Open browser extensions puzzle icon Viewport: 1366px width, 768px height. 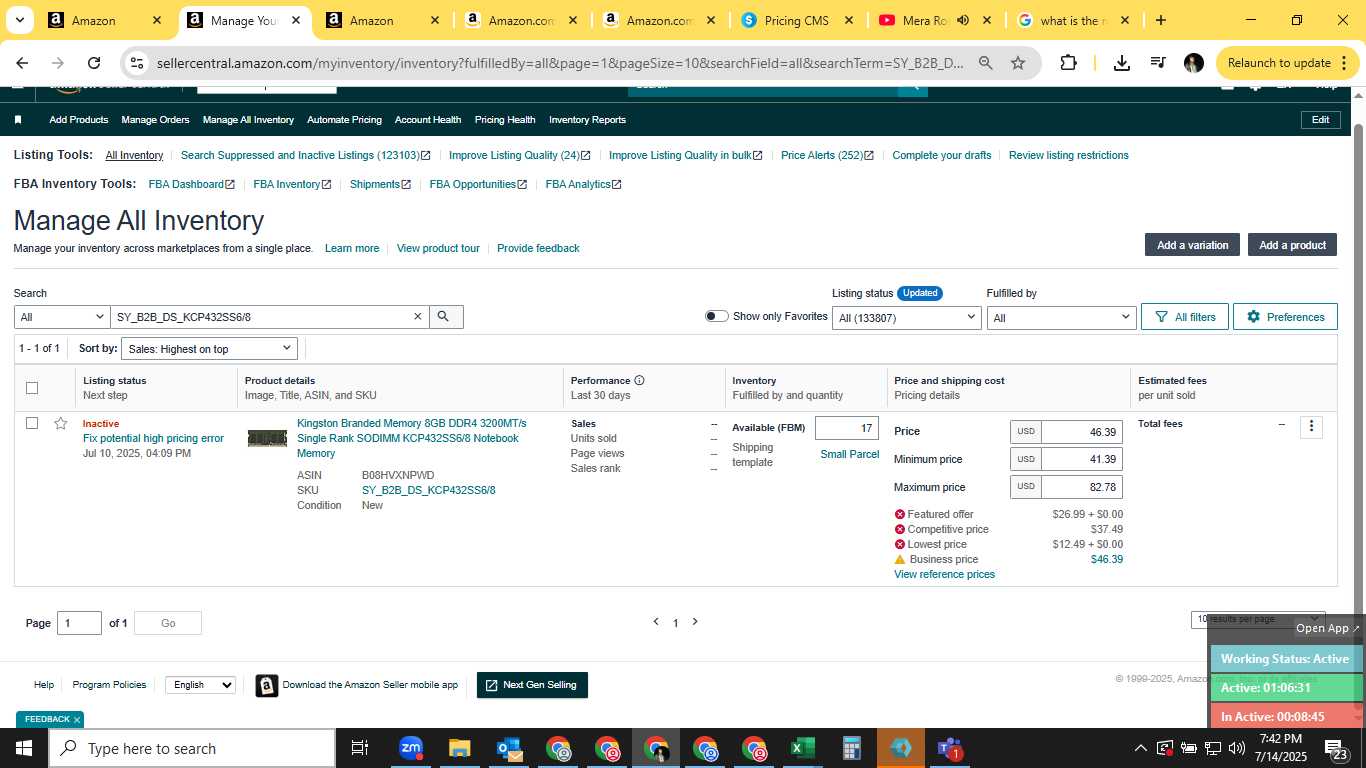point(1068,63)
